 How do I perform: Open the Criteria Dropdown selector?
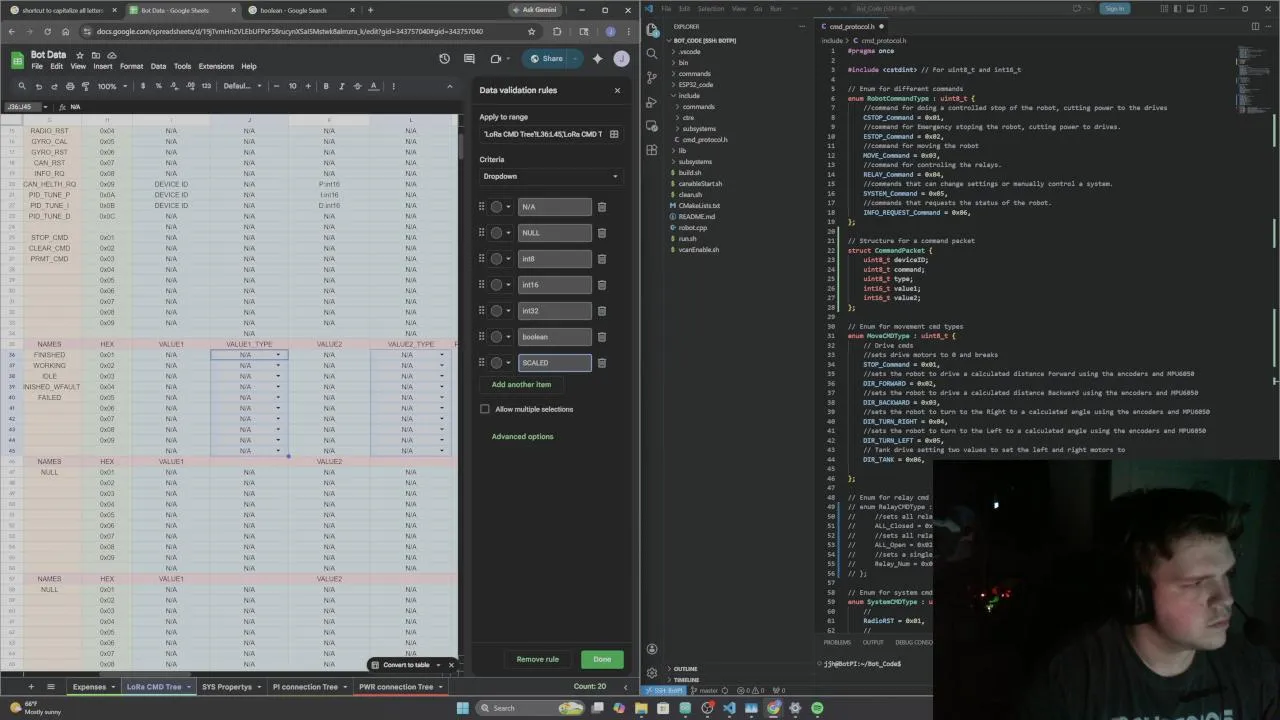[x=551, y=177]
